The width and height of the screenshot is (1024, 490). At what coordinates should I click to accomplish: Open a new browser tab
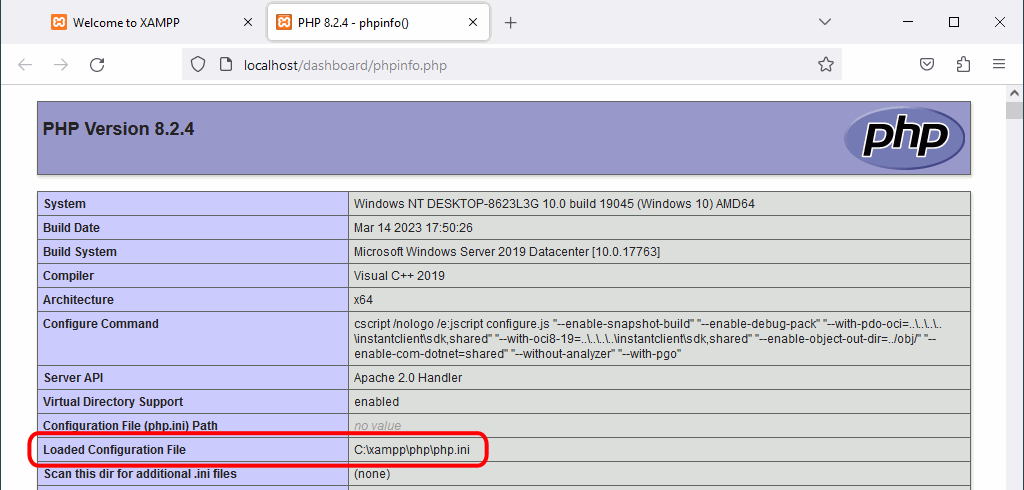click(x=511, y=22)
